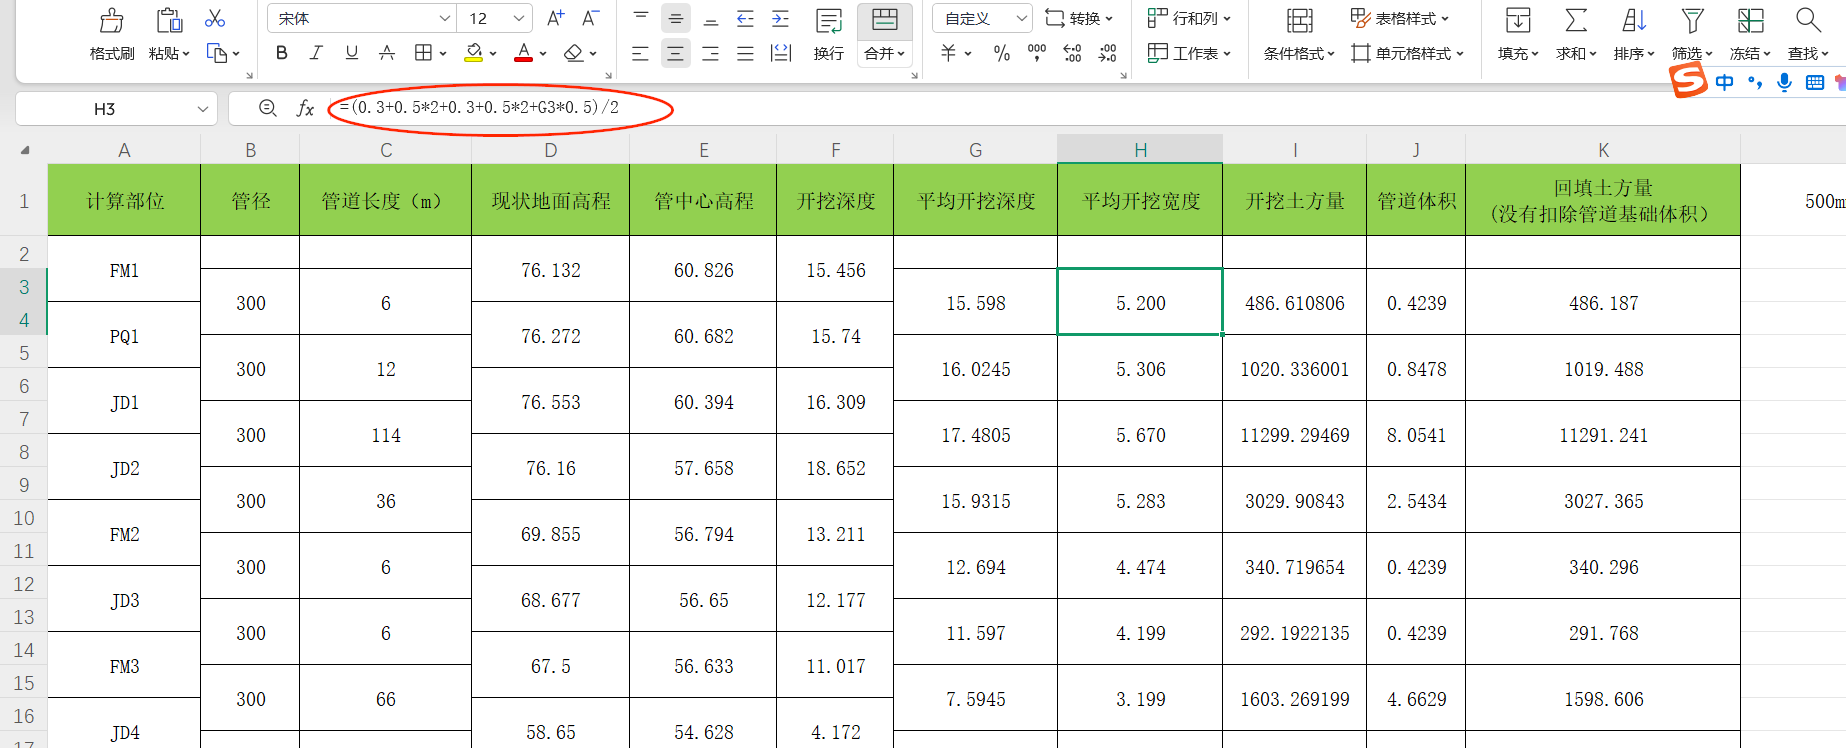Image resolution: width=1846 pixels, height=748 pixels.
Task: Select cell showing 1020.336001
Action: 1294,369
